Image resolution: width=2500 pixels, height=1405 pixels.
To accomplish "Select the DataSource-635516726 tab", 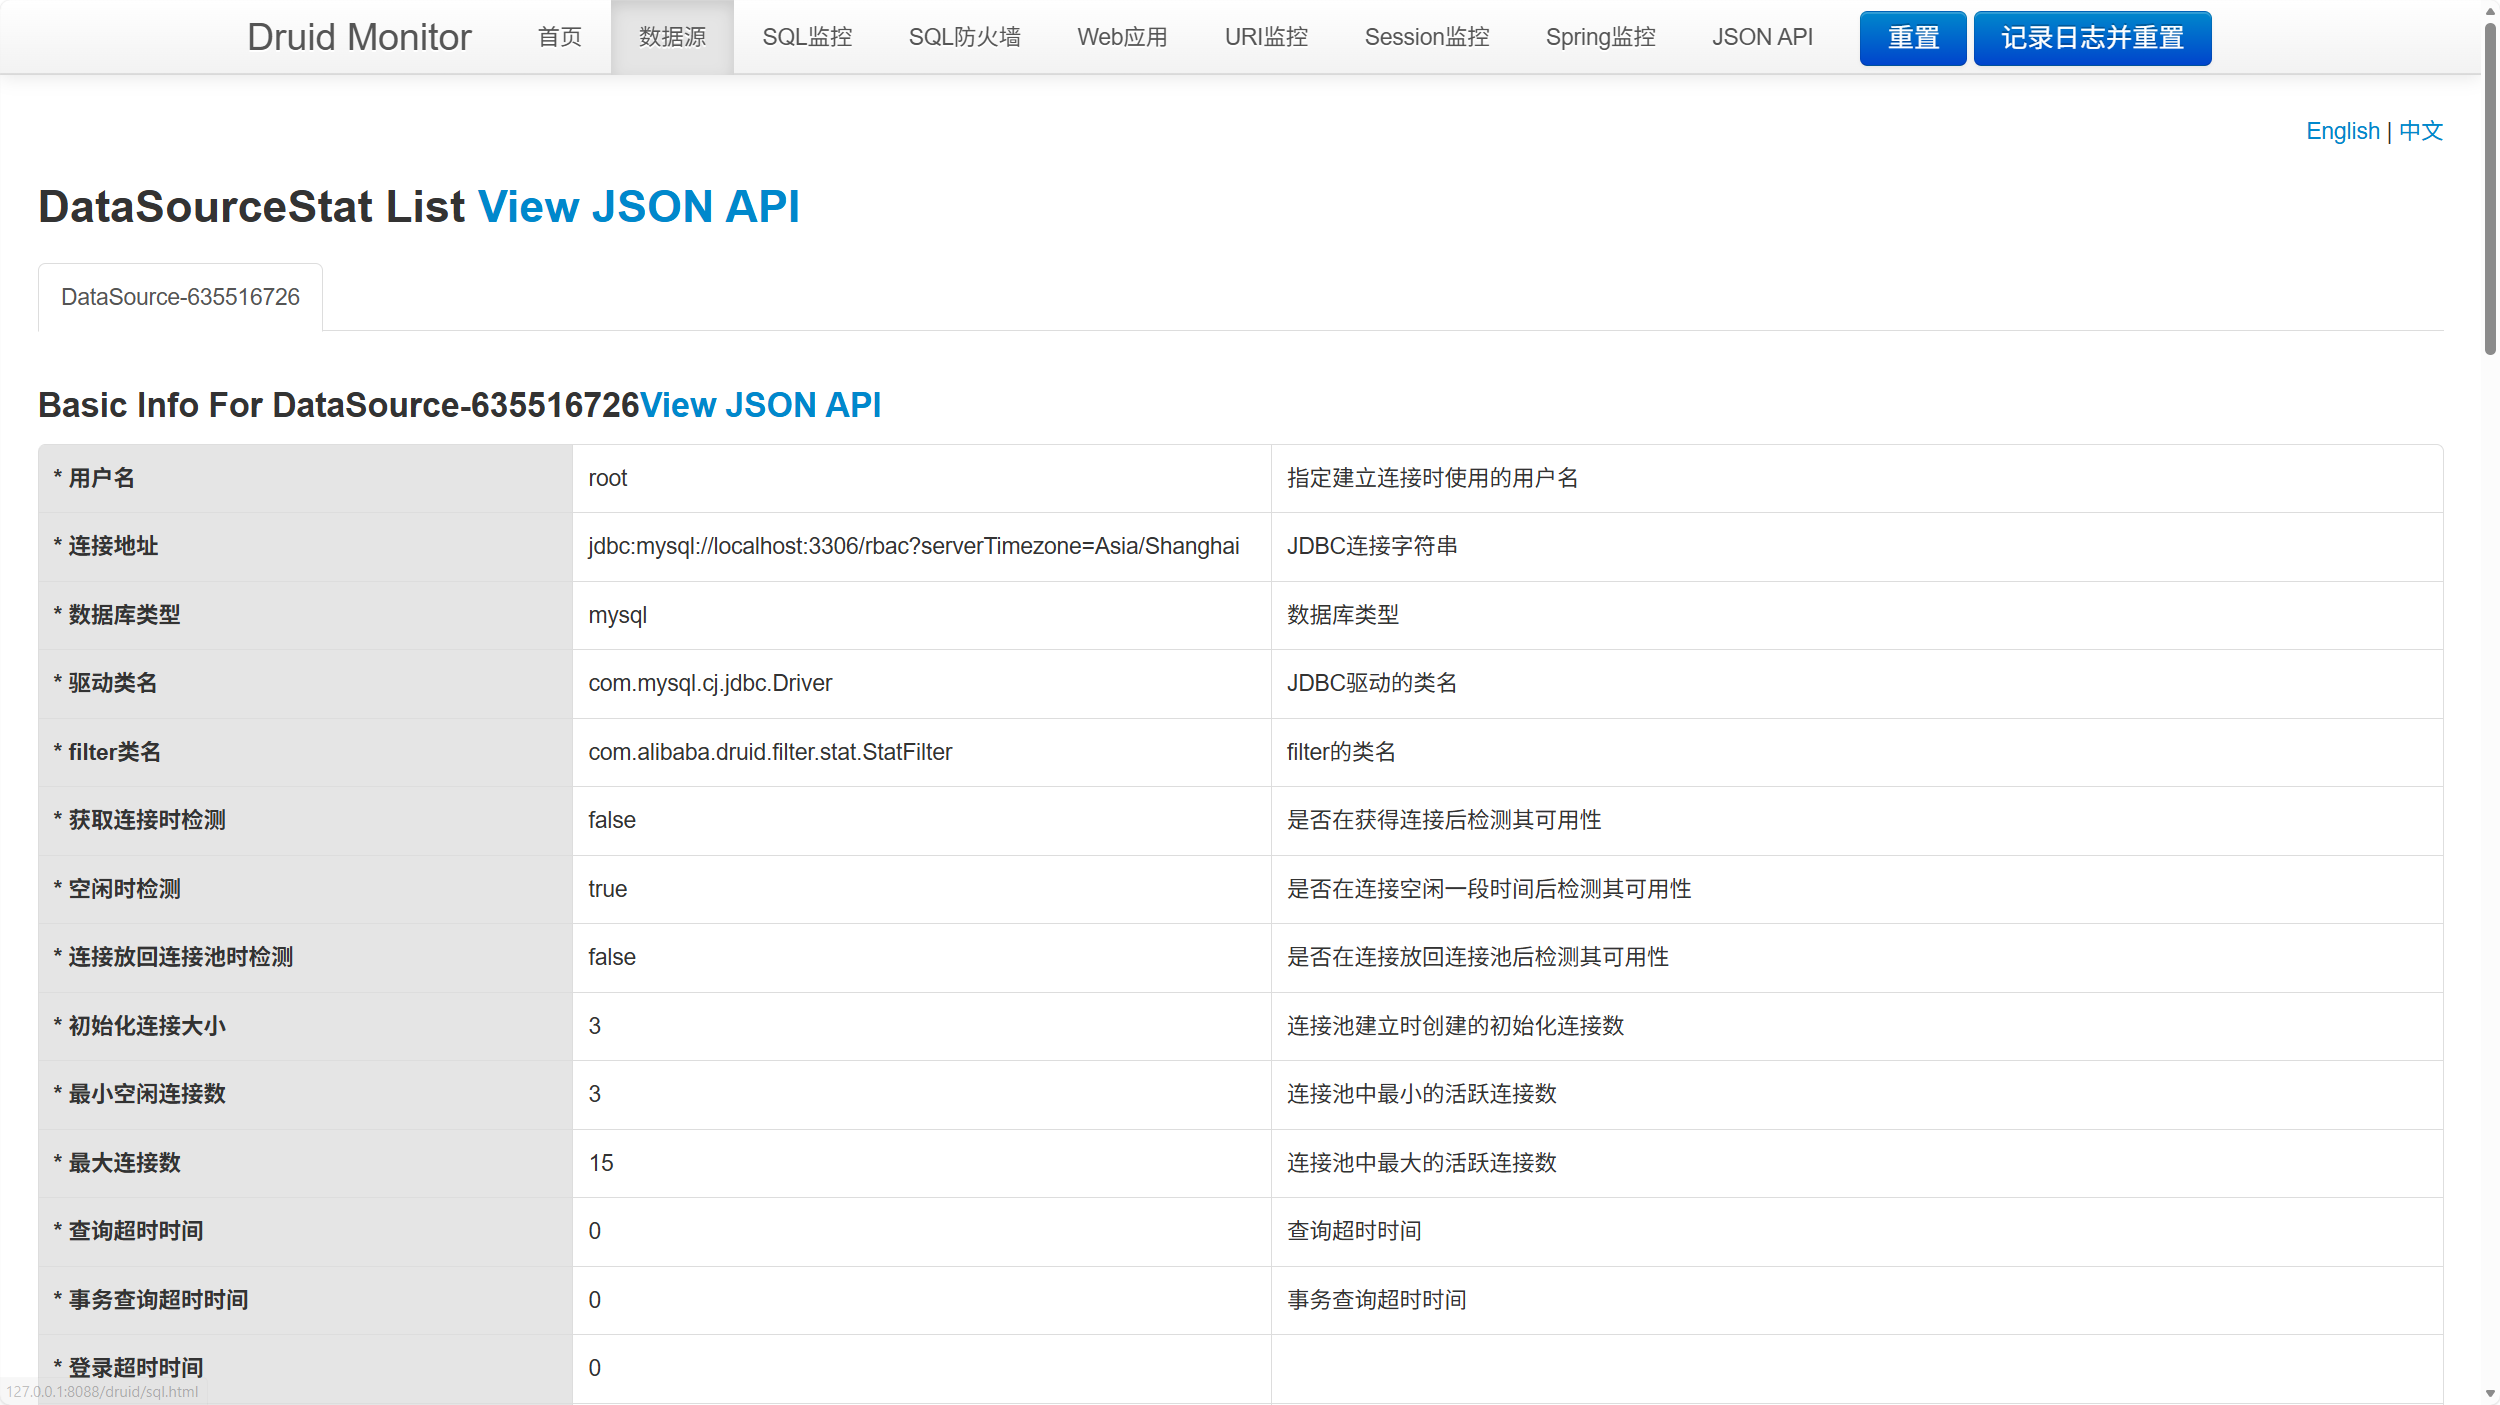I will pos(180,297).
